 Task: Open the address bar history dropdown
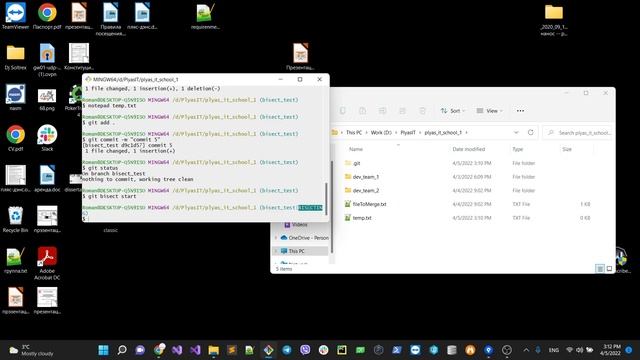pos(516,132)
